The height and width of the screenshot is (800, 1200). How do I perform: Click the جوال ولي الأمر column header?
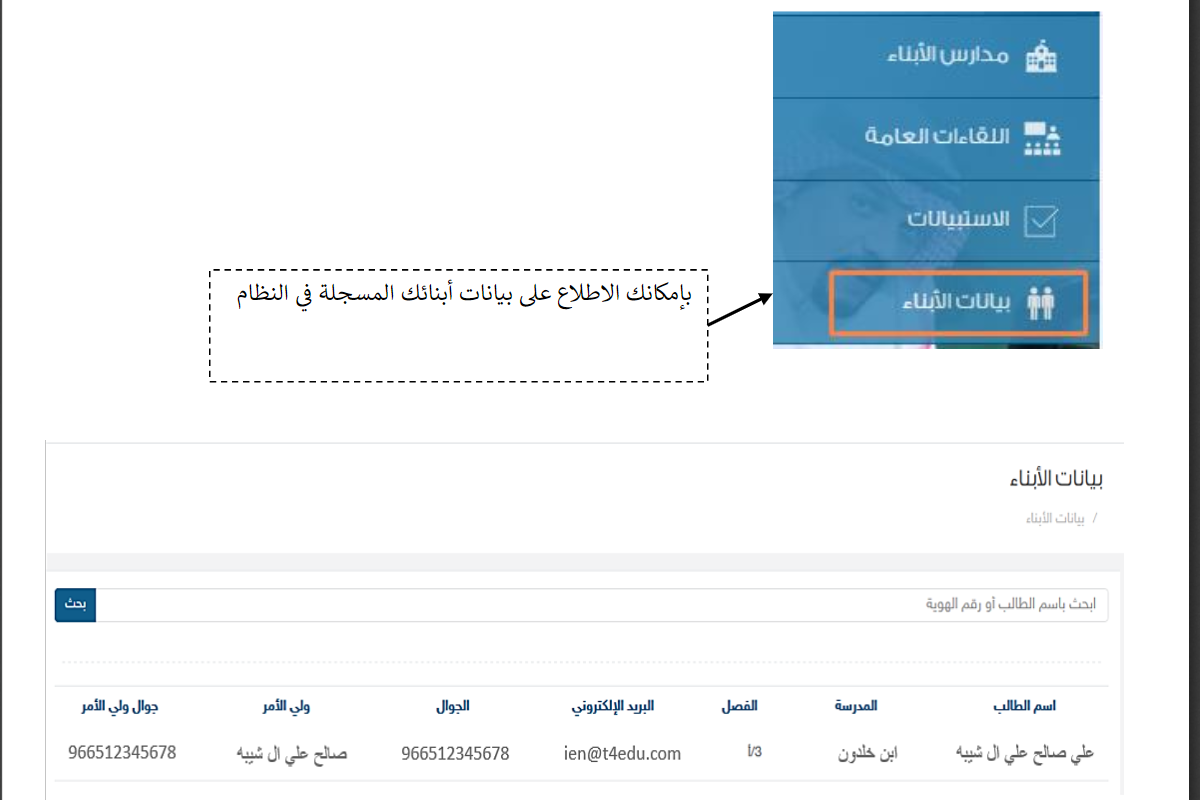click(x=120, y=706)
